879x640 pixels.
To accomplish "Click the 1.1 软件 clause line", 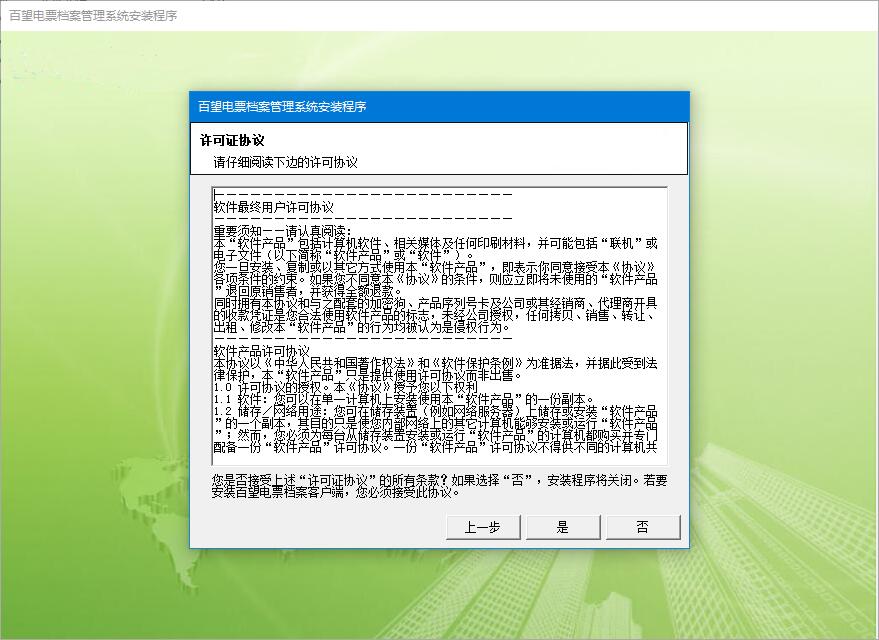I will (404, 399).
